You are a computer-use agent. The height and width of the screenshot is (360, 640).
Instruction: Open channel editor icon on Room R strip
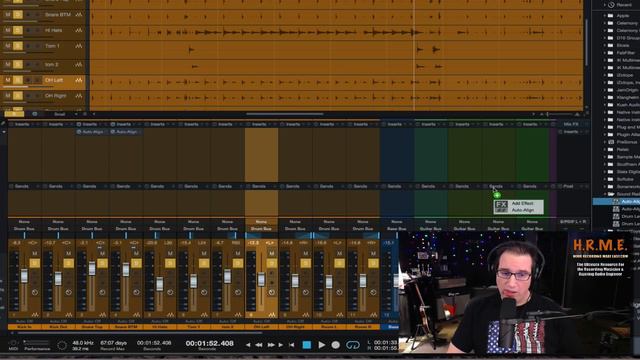pyautogui.click(x=373, y=292)
